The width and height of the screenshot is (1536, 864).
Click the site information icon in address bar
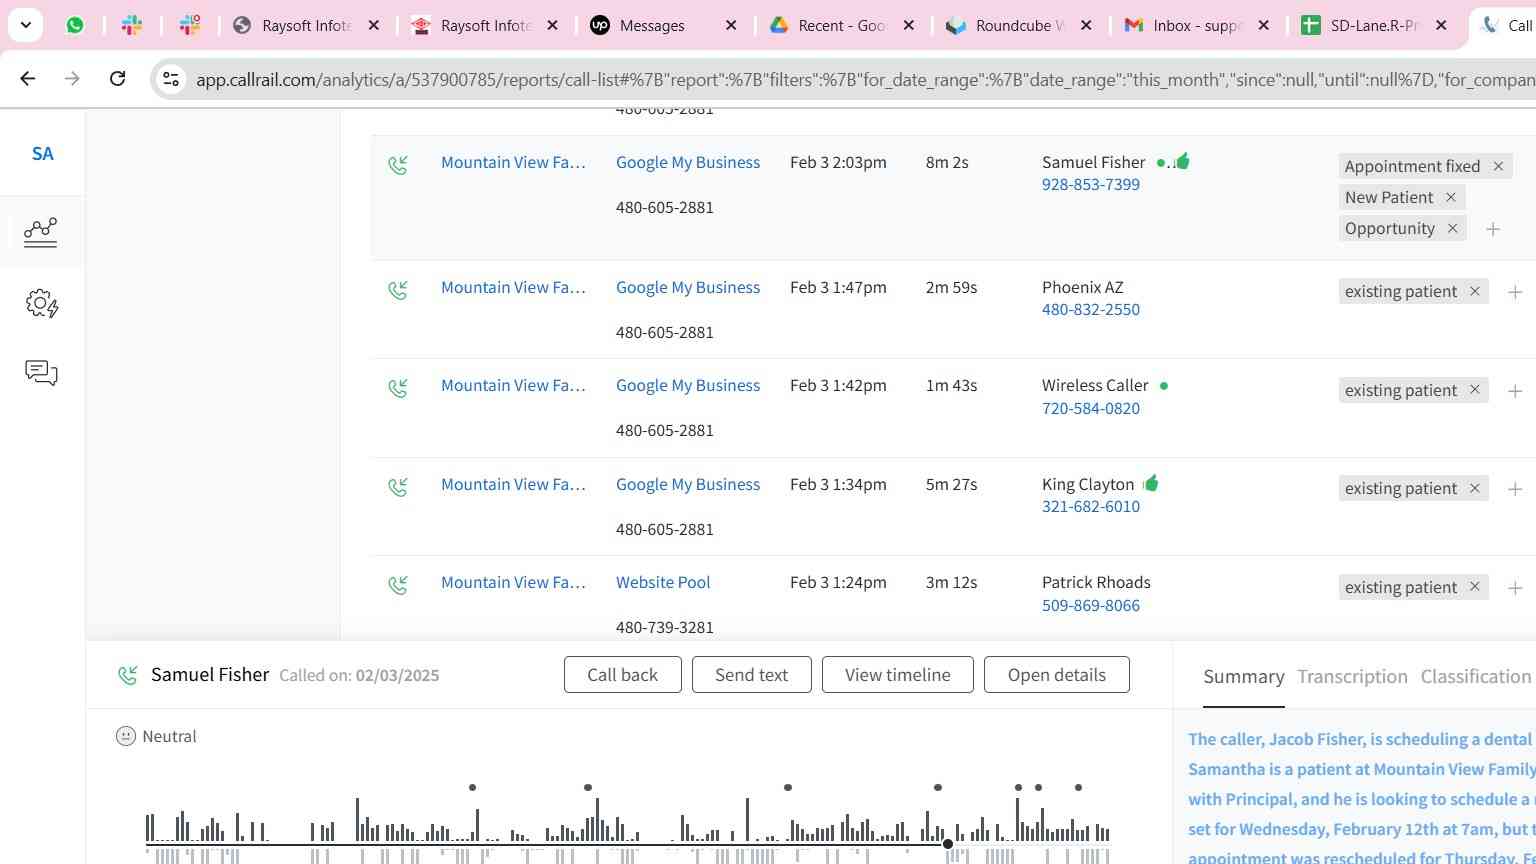click(171, 79)
